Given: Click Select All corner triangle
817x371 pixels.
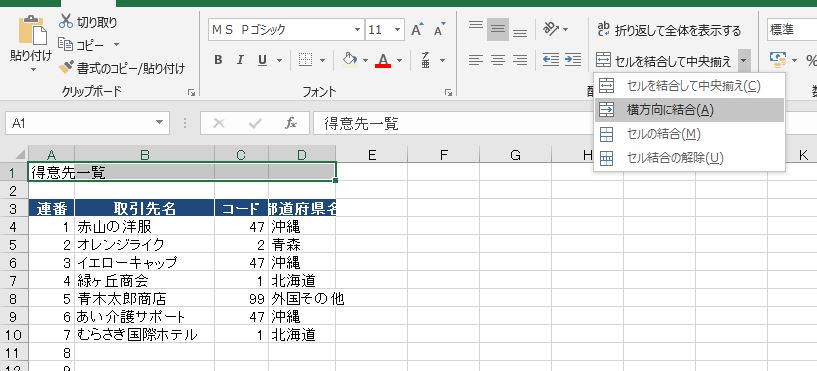Looking at the screenshot, I should click(x=20, y=154).
